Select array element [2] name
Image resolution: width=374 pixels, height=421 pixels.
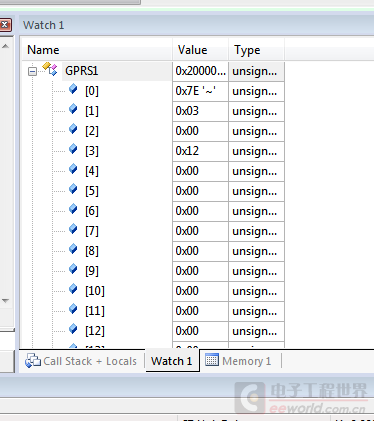point(92,131)
